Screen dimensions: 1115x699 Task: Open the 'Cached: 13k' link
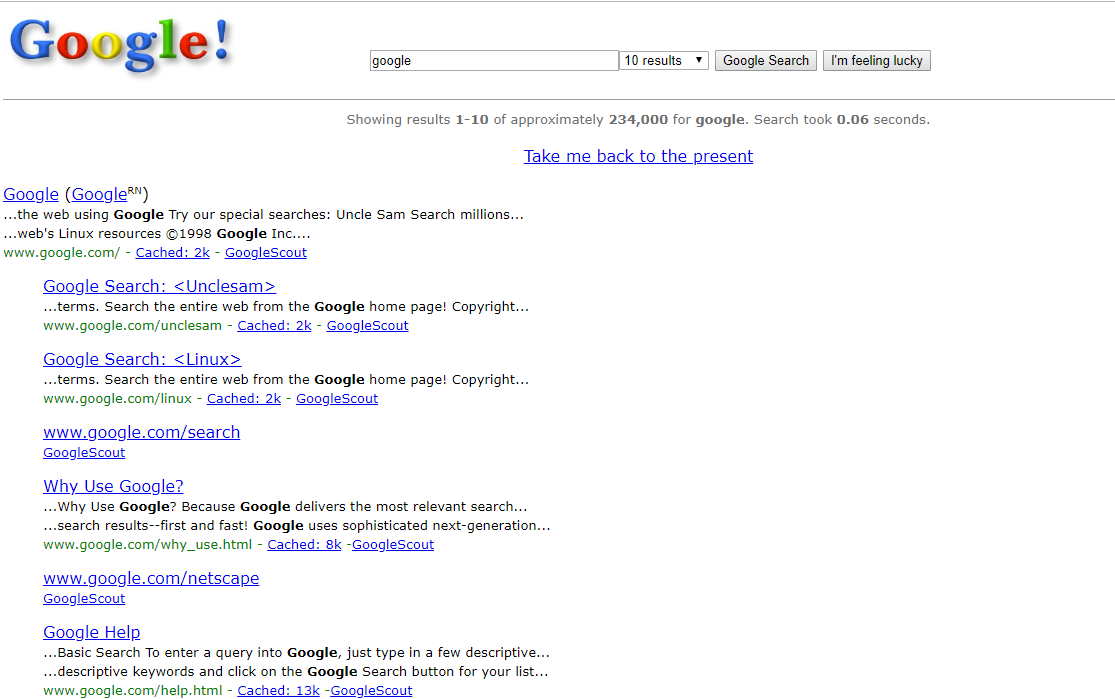[279, 690]
